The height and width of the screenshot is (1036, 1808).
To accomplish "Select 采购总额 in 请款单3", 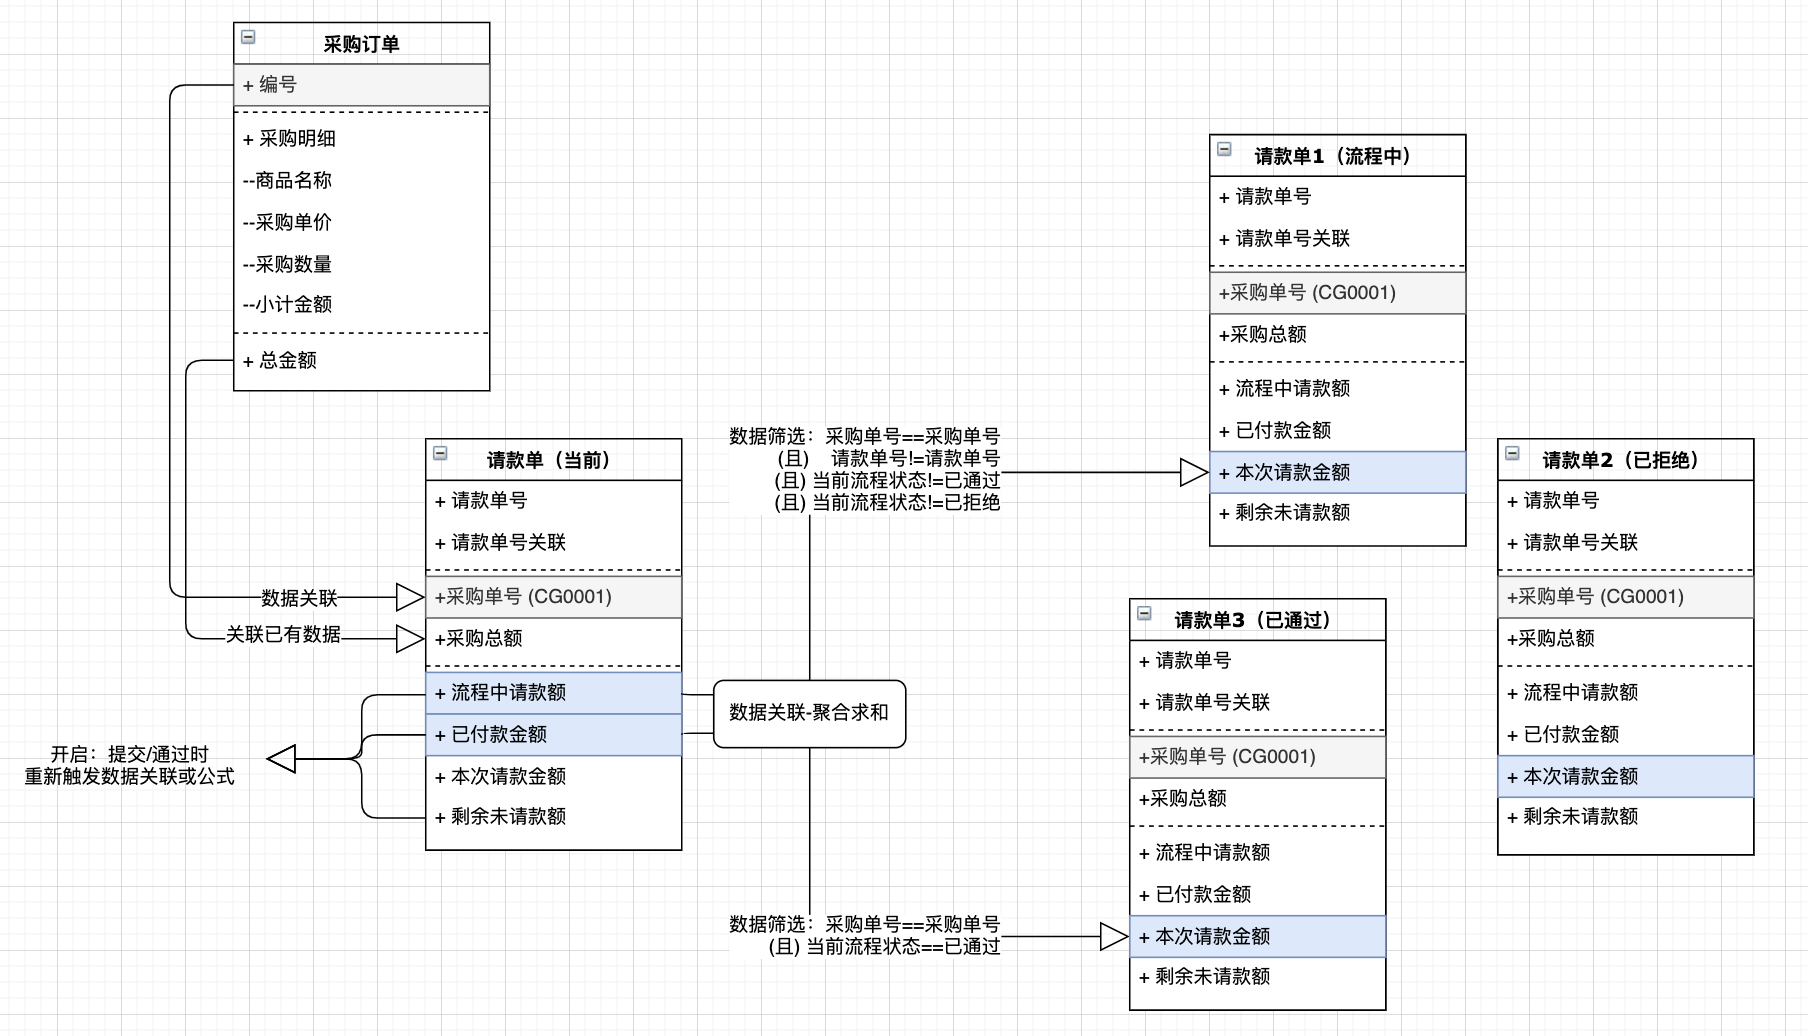I will click(1258, 798).
